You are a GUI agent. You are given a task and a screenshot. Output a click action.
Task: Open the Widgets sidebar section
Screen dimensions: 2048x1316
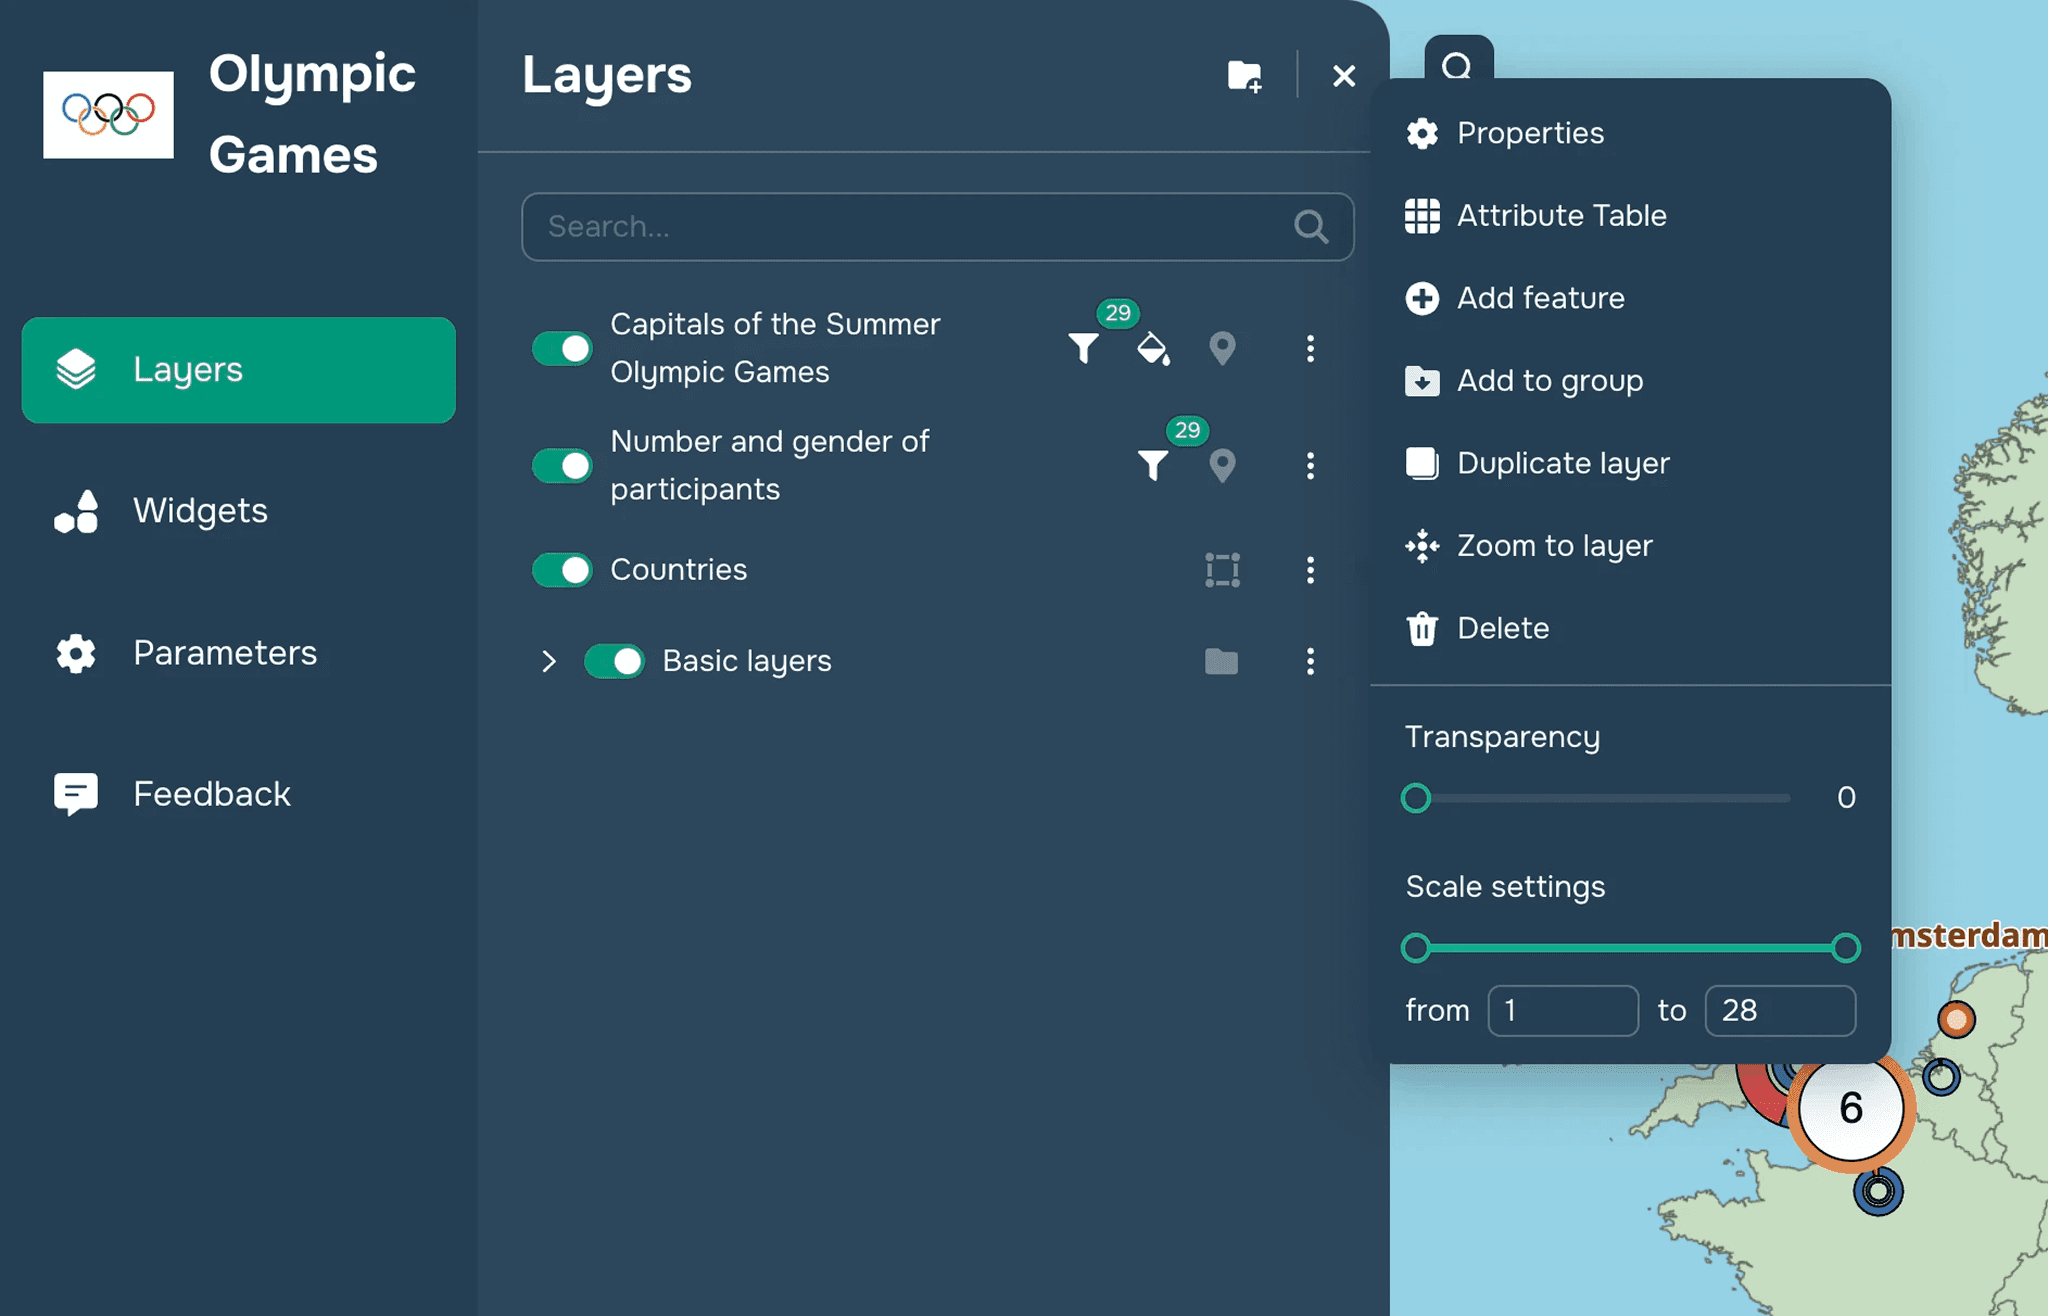pos(200,511)
